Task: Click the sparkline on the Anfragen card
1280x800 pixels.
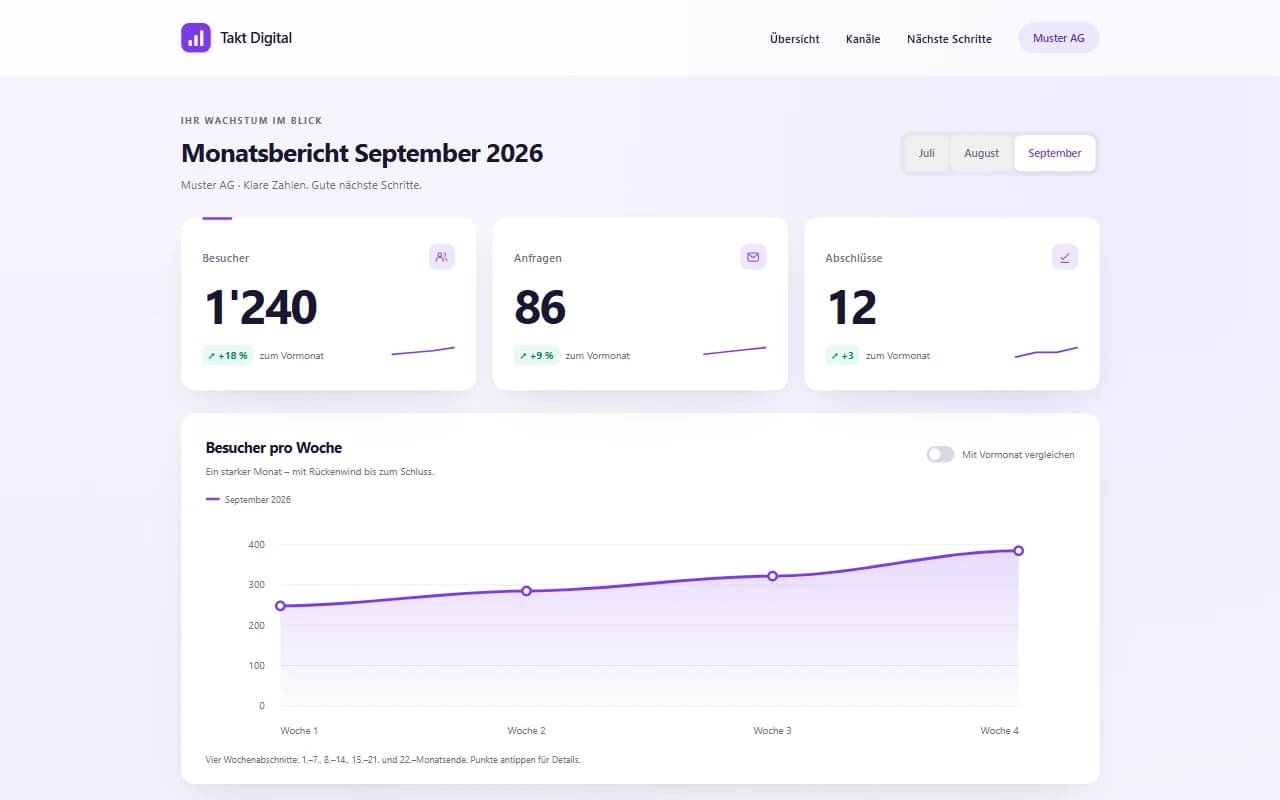Action: tap(735, 351)
